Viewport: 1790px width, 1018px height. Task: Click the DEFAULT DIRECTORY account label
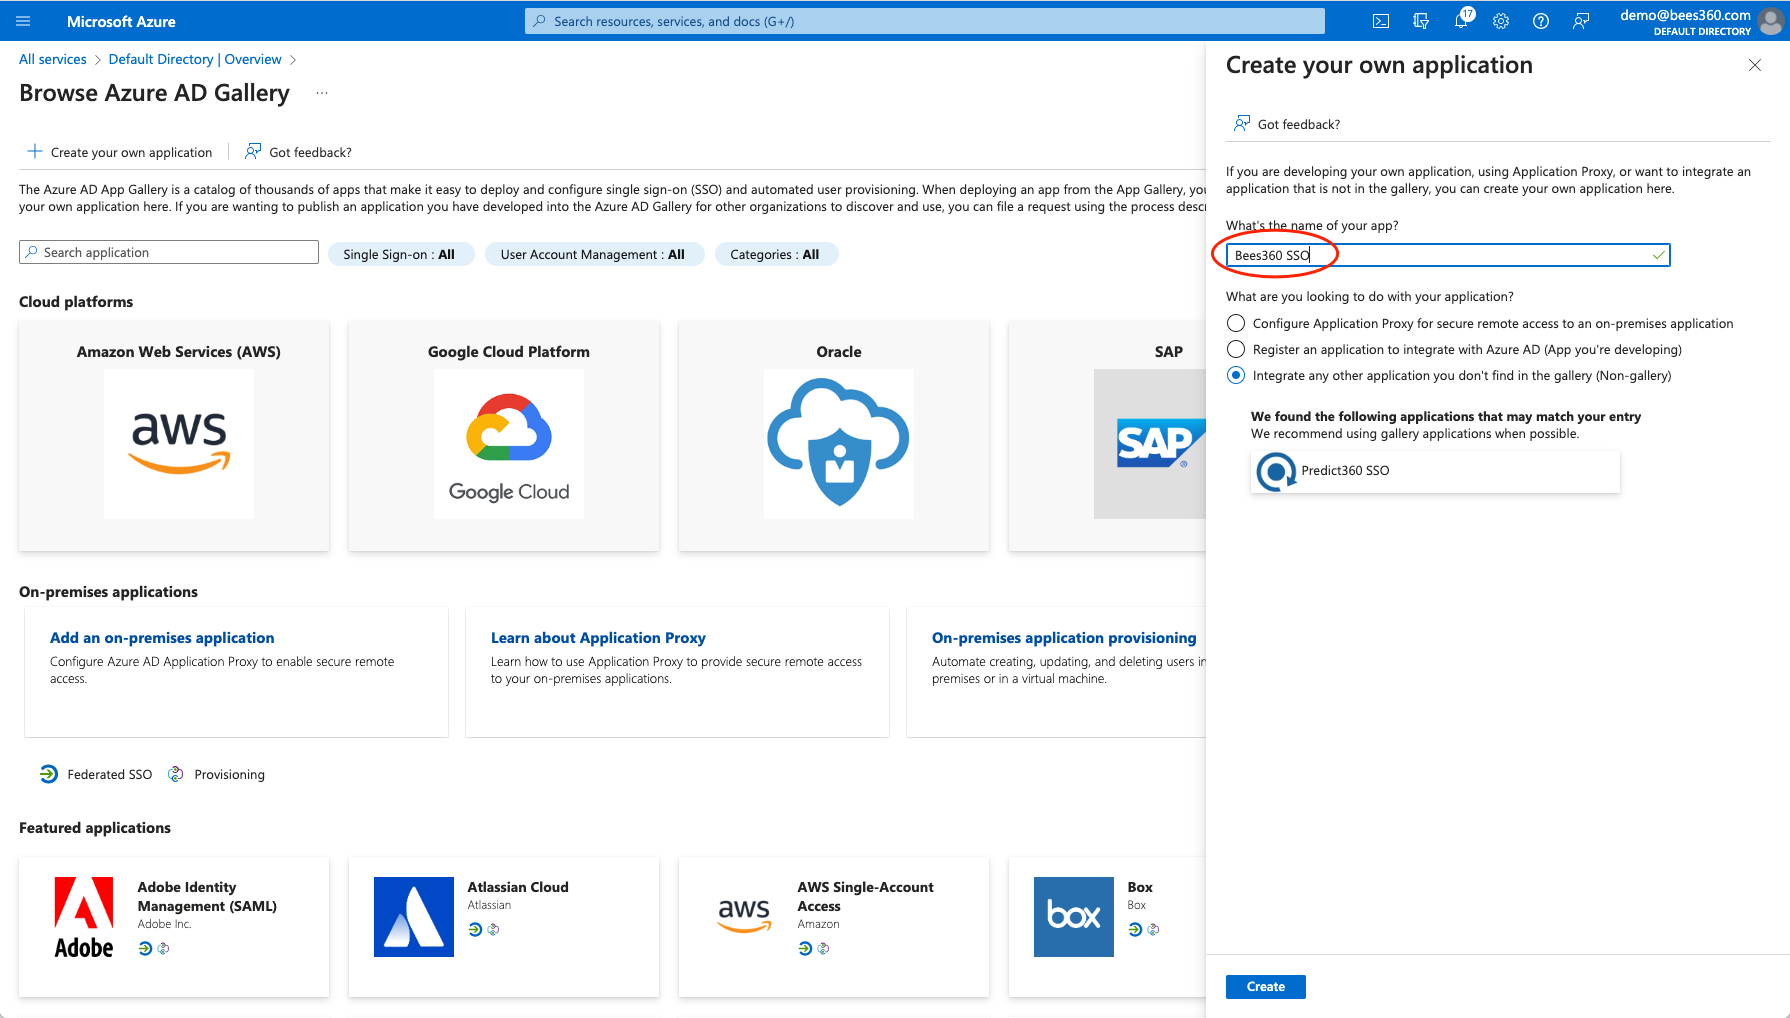tap(1702, 32)
